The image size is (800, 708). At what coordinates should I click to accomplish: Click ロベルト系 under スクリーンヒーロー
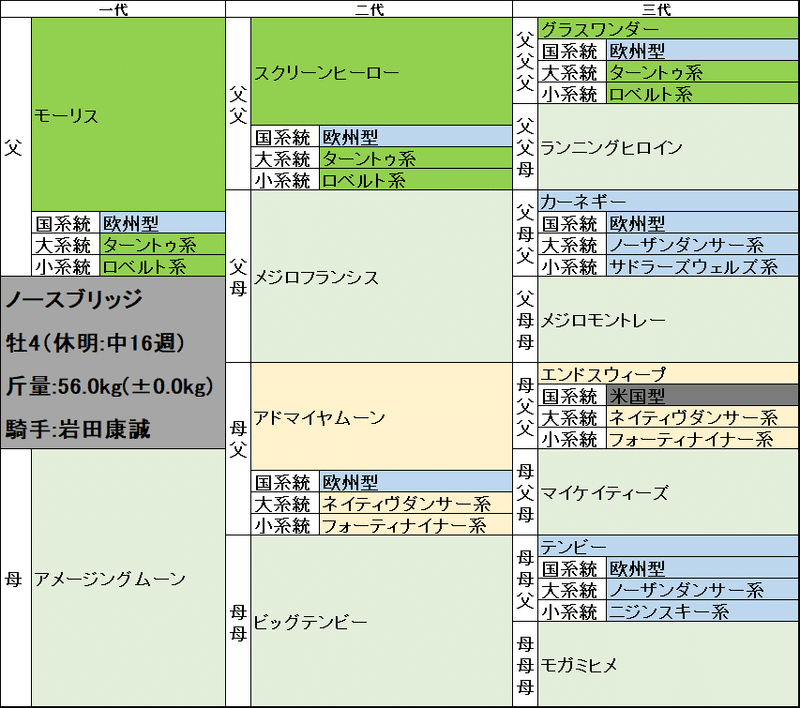click(416, 180)
